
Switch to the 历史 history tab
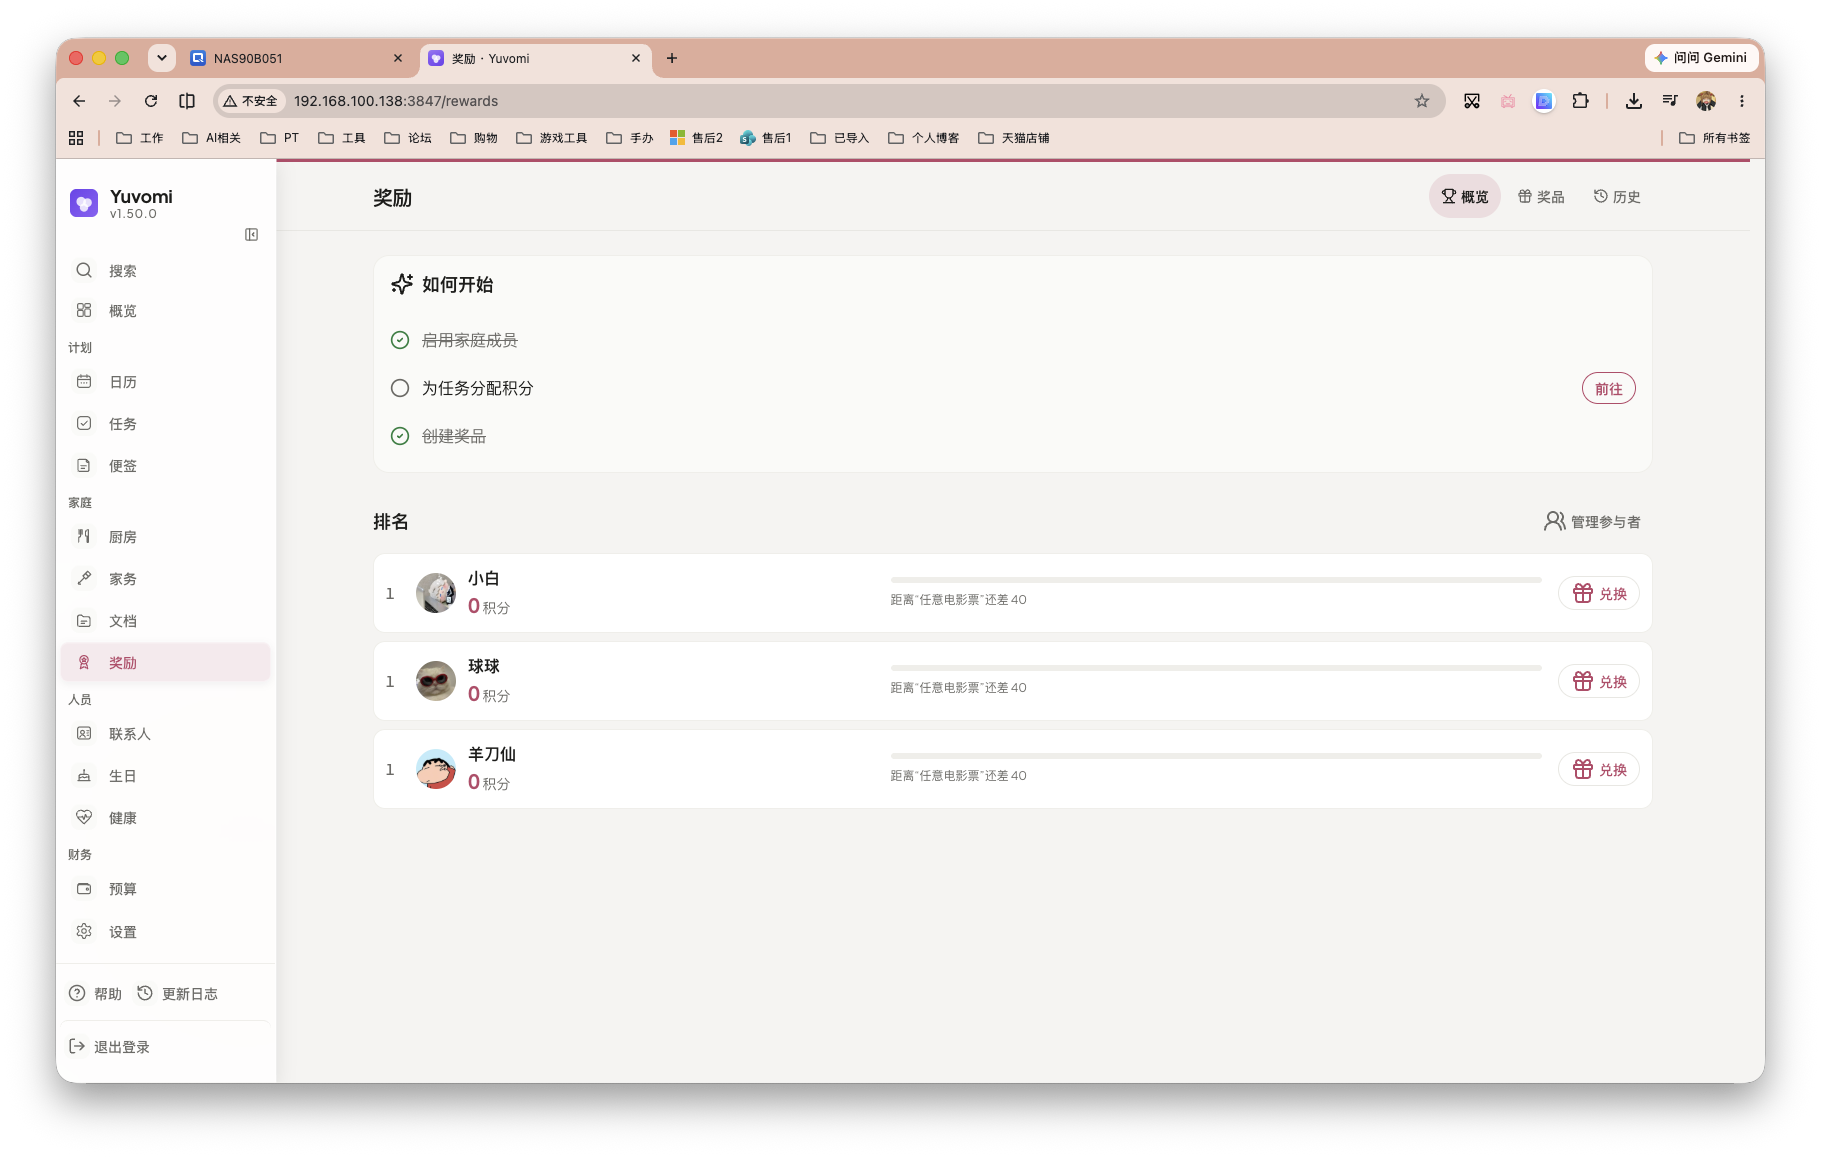1617,197
